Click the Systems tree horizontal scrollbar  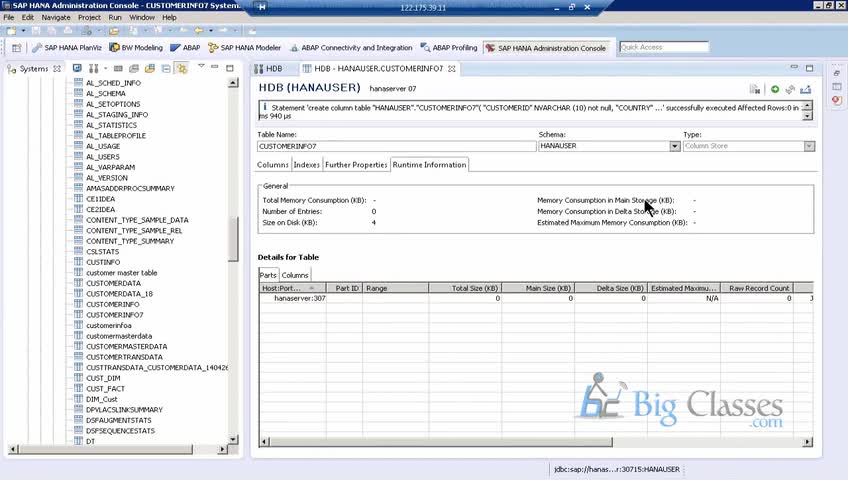[105, 449]
